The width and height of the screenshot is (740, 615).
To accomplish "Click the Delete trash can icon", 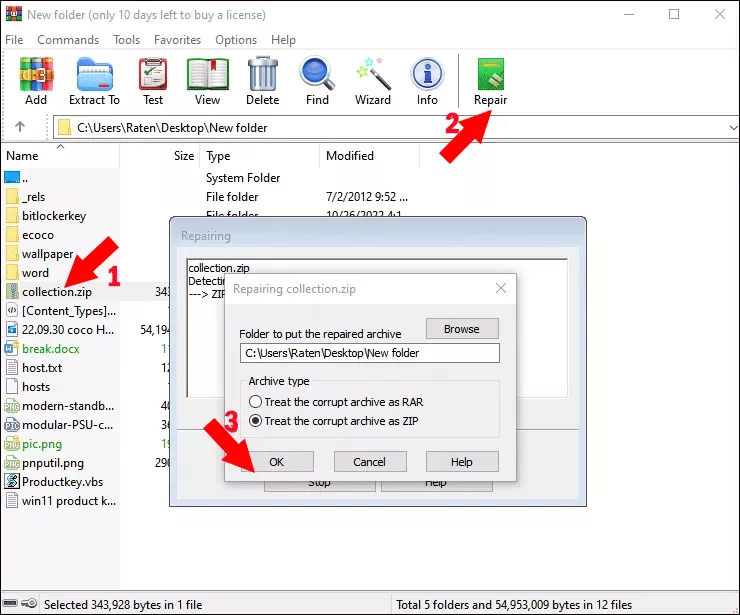I will (262, 80).
